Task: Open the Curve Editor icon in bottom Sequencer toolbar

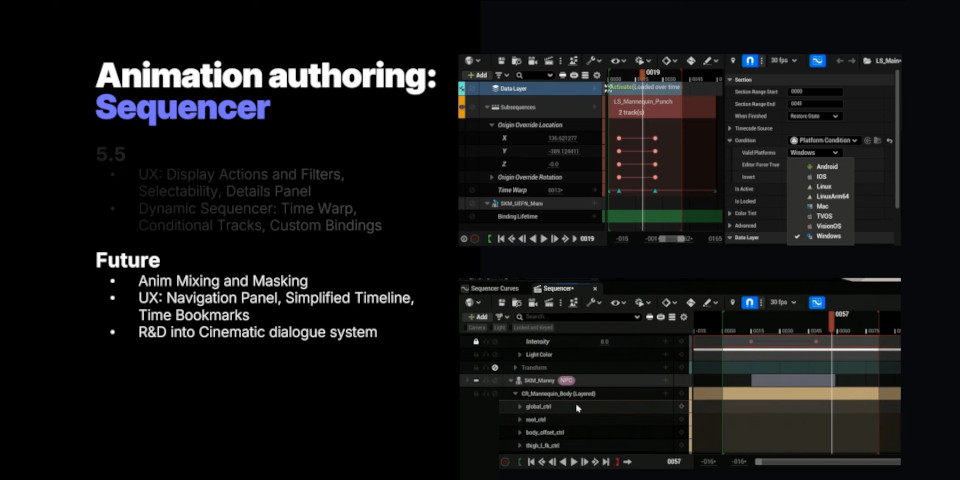Action: (817, 302)
